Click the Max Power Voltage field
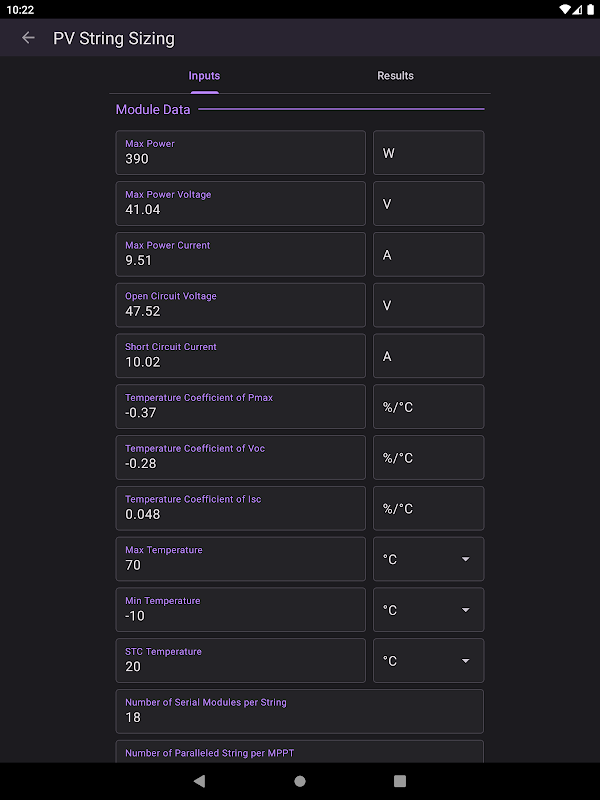 (x=240, y=203)
